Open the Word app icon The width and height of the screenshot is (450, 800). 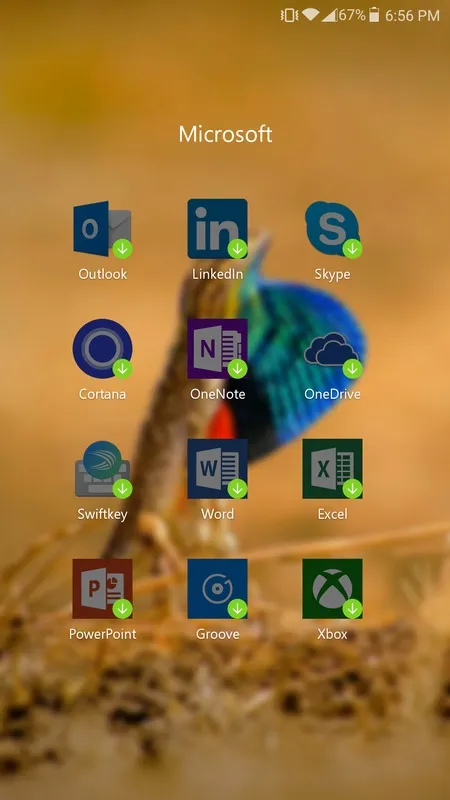pyautogui.click(x=217, y=468)
